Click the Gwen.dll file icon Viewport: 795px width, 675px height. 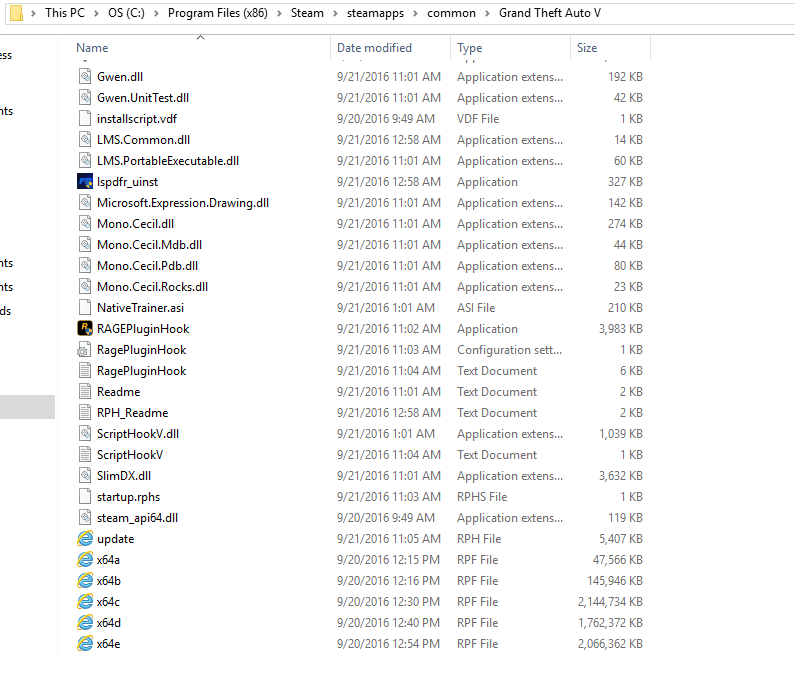85,77
